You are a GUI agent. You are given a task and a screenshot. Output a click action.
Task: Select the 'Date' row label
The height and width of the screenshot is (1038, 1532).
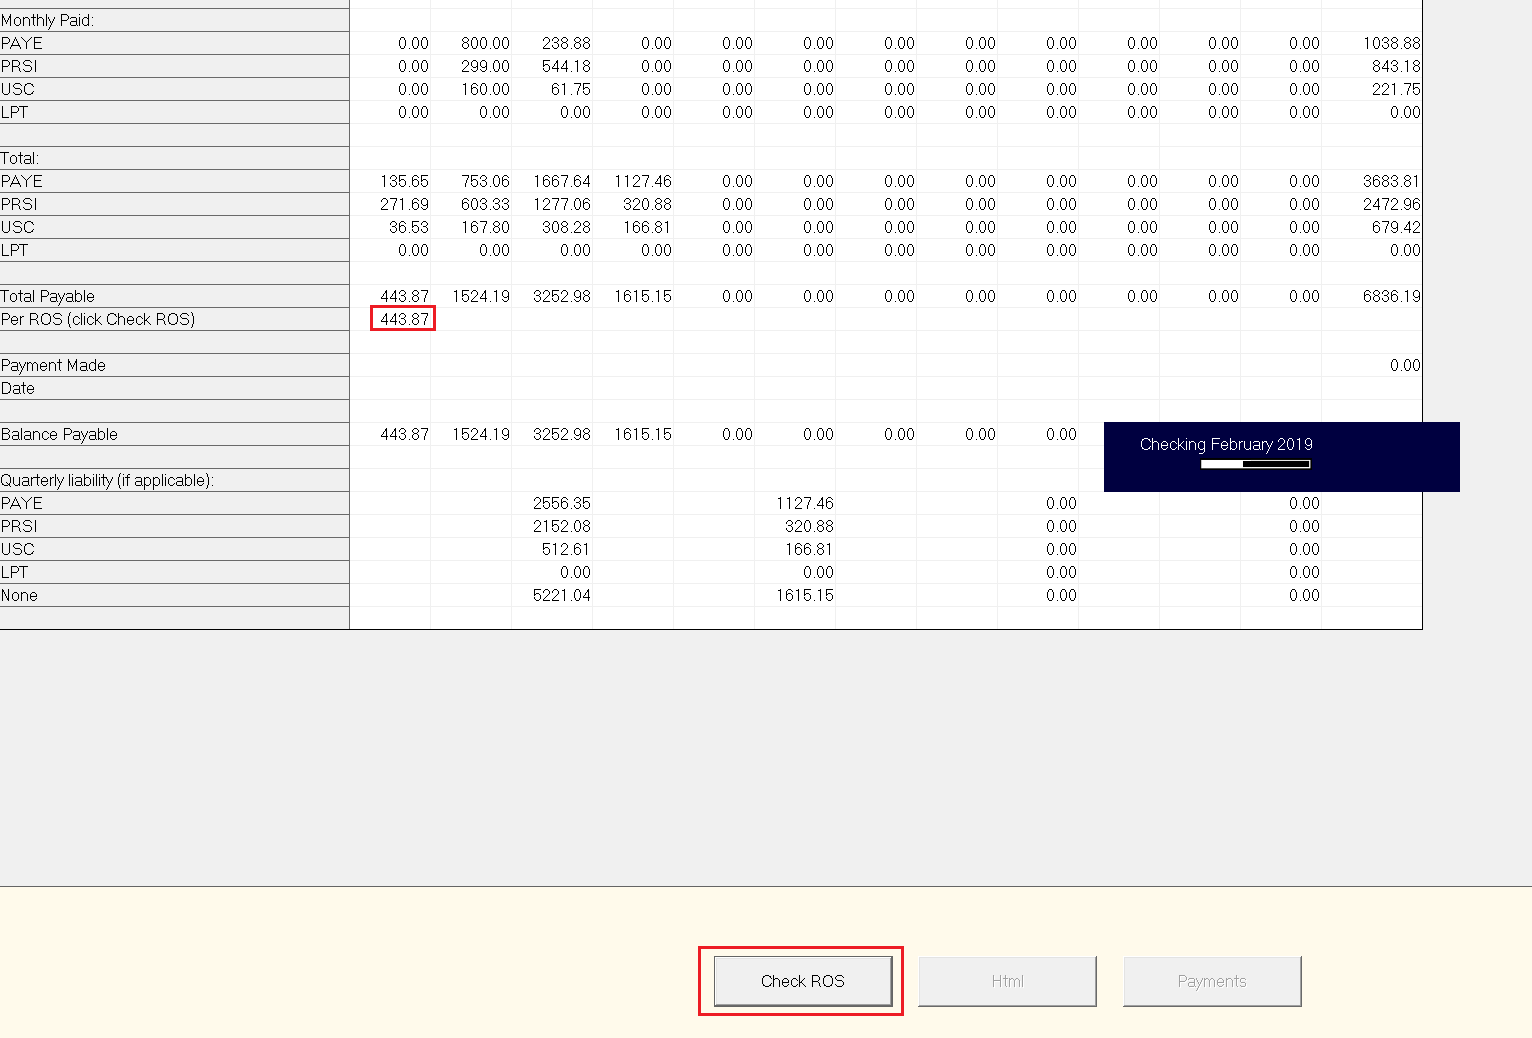(18, 388)
